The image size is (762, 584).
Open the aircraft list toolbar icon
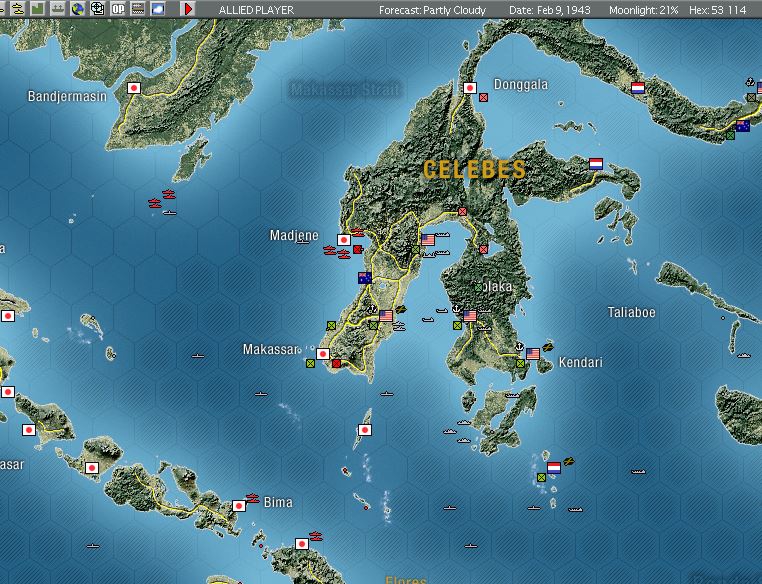pos(18,9)
